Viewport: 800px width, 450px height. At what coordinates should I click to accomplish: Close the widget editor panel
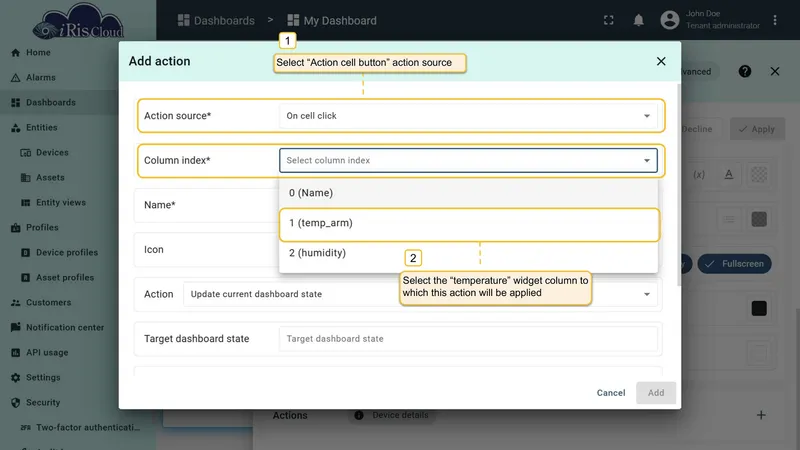[x=774, y=71]
